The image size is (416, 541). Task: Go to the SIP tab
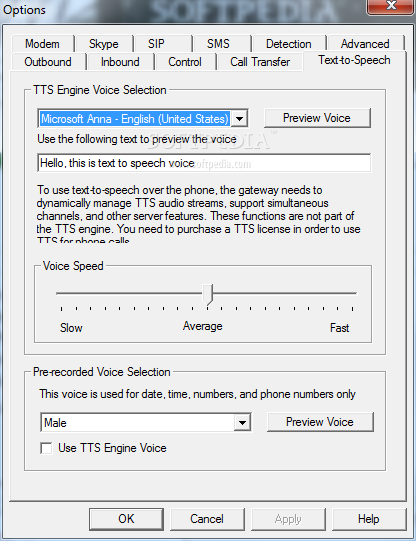(x=157, y=44)
